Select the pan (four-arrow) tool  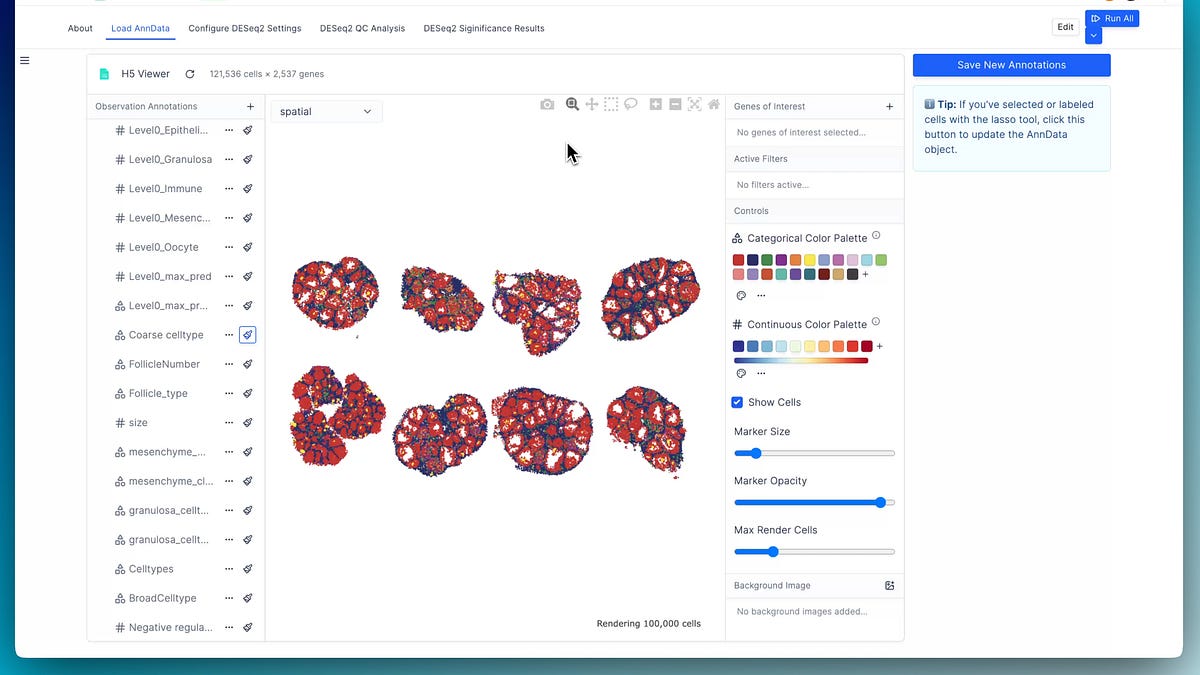coord(592,104)
